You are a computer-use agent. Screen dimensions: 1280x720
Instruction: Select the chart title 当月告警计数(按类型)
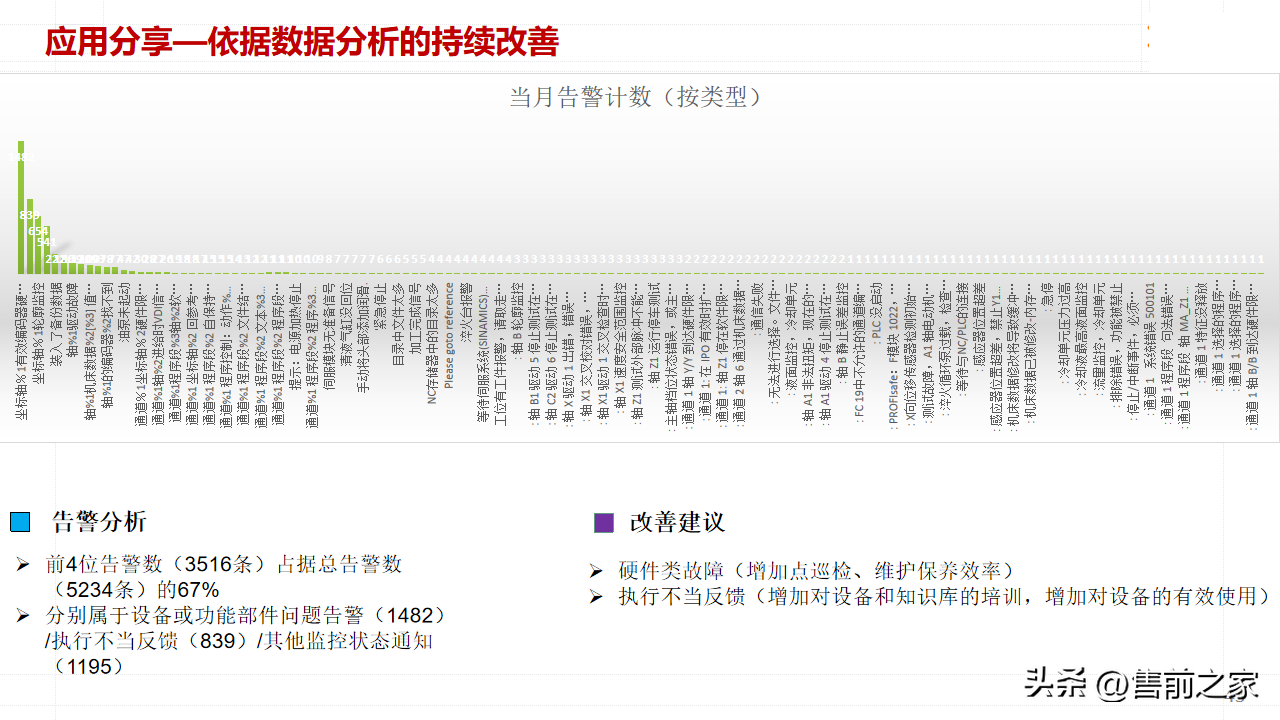pos(637,97)
